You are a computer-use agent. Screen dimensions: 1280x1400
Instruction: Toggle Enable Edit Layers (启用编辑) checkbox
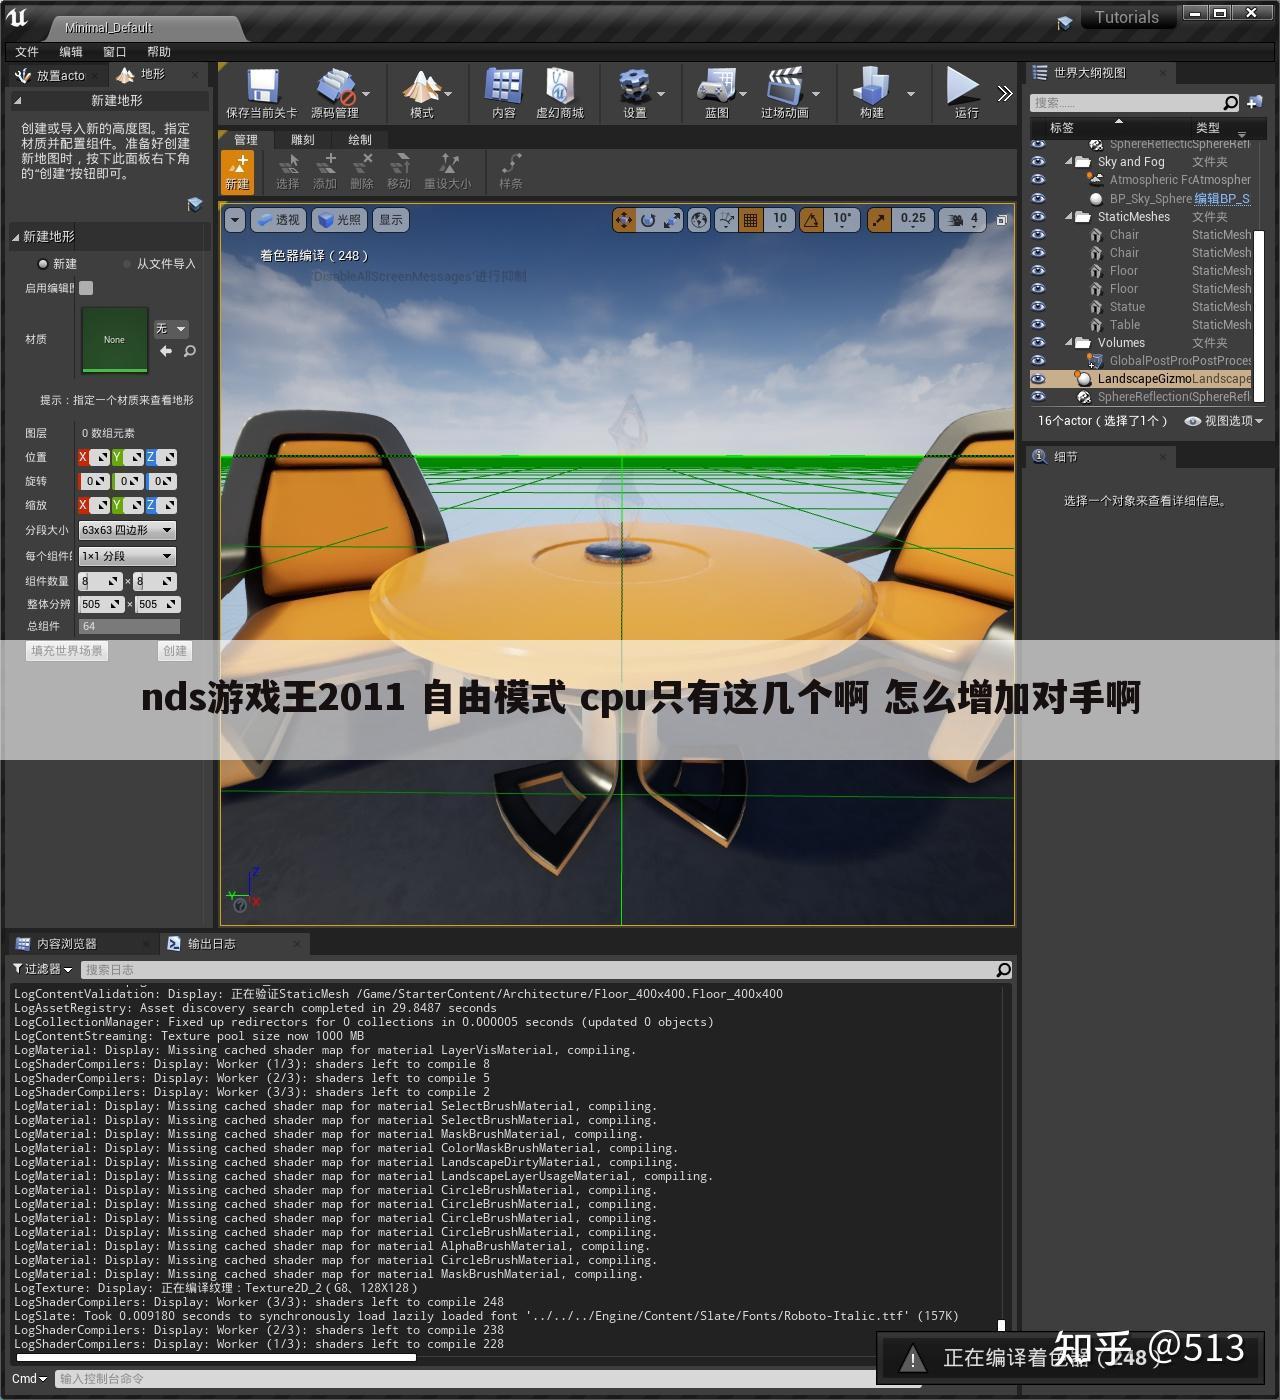[86, 288]
